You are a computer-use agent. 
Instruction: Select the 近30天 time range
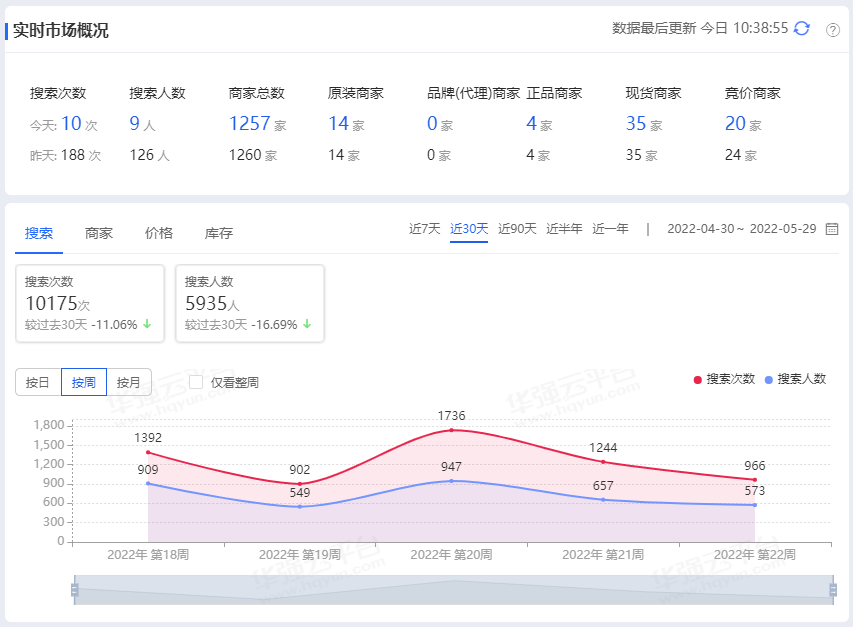[469, 228]
